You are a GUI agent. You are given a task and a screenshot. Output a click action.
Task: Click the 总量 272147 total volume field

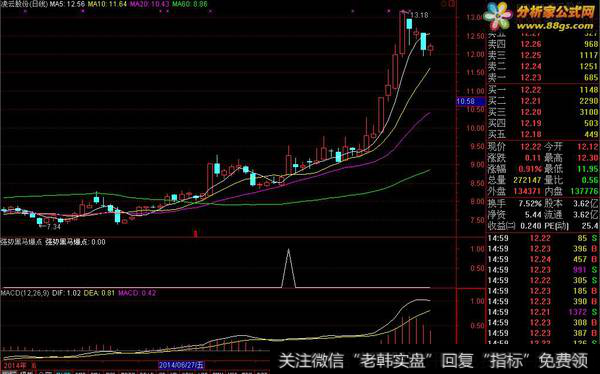(514, 180)
